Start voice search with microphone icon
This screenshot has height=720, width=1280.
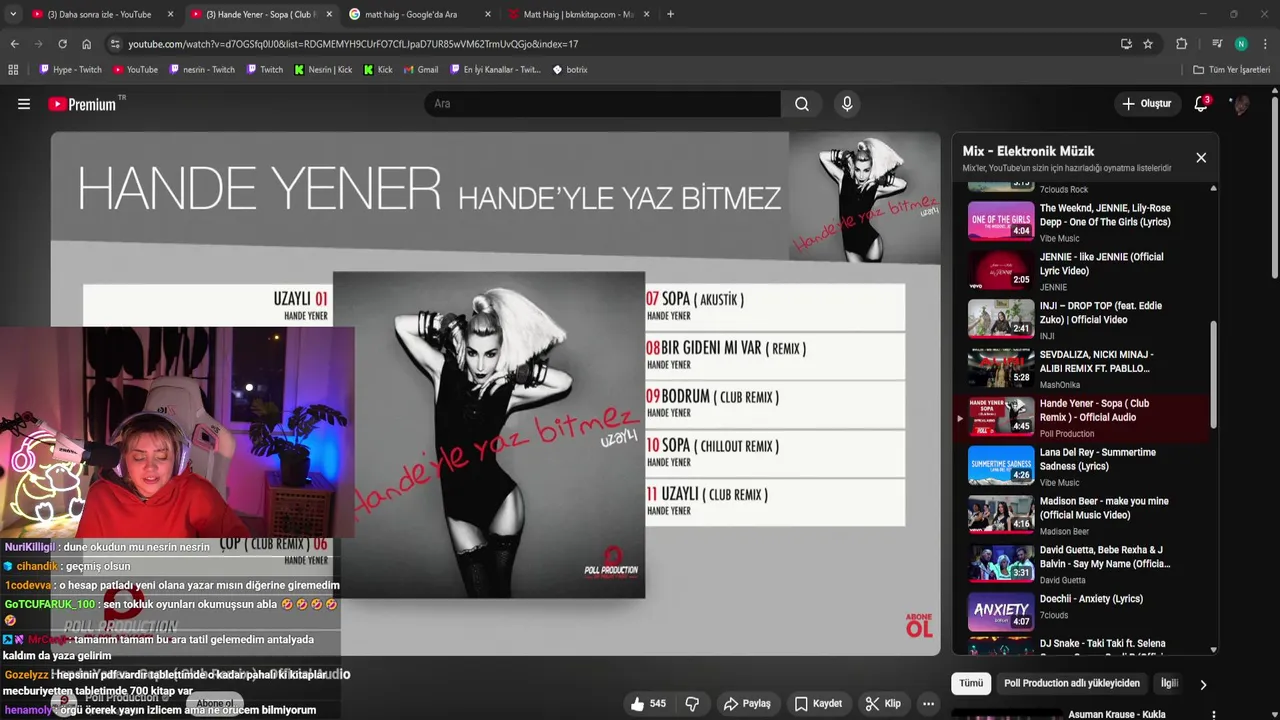tap(847, 104)
